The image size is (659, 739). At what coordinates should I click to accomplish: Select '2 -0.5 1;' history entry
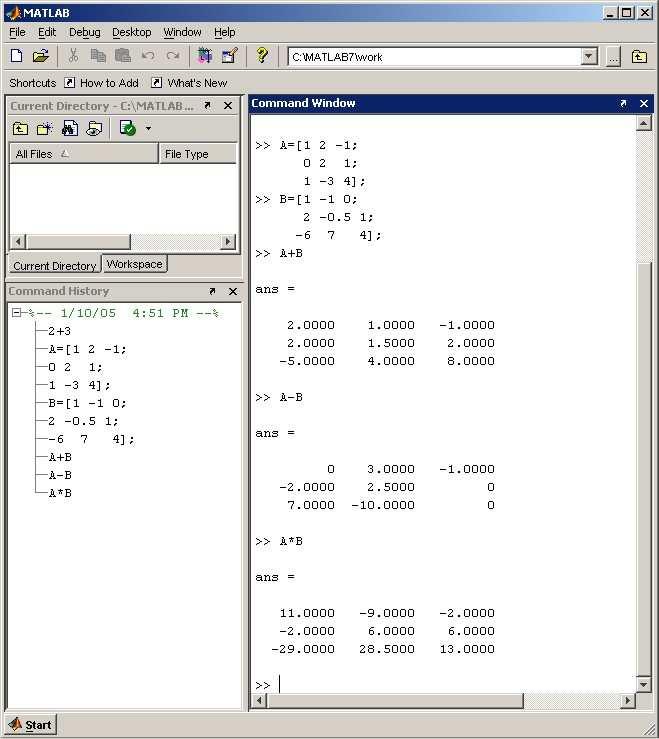click(83, 421)
